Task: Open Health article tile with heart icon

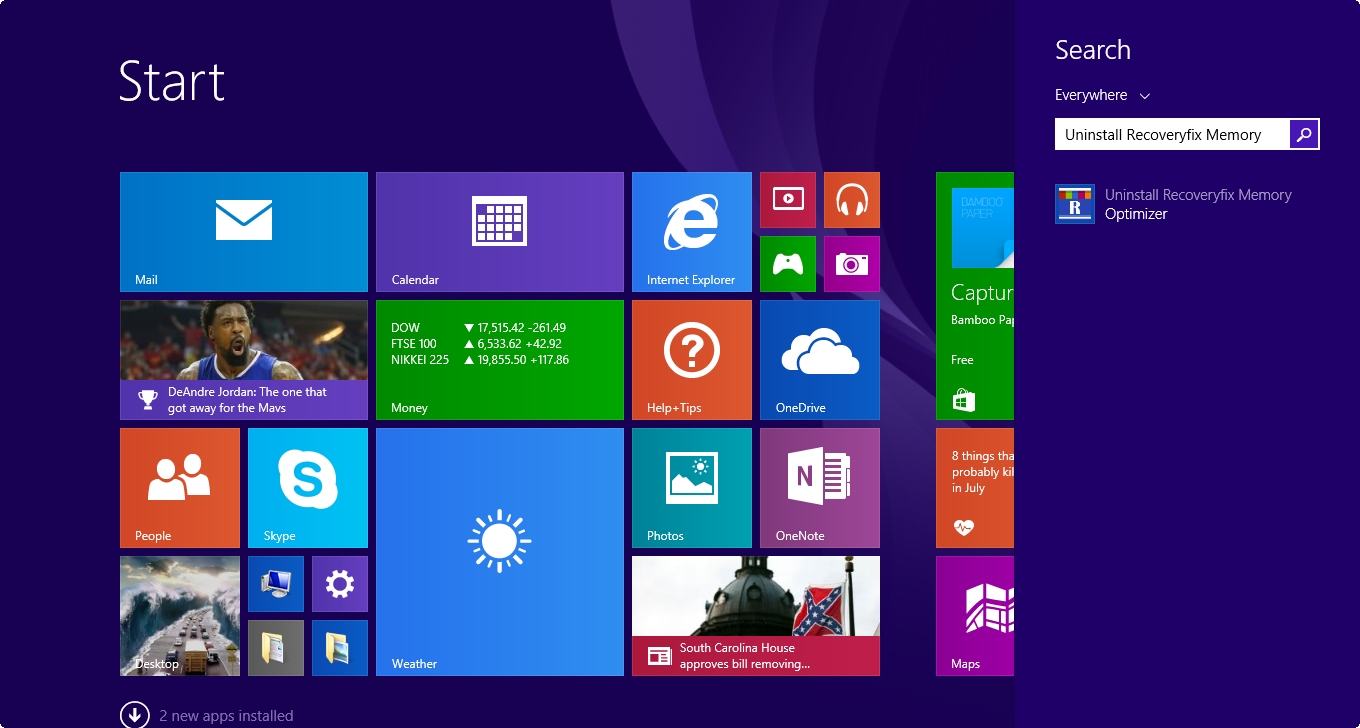Action: 975,488
